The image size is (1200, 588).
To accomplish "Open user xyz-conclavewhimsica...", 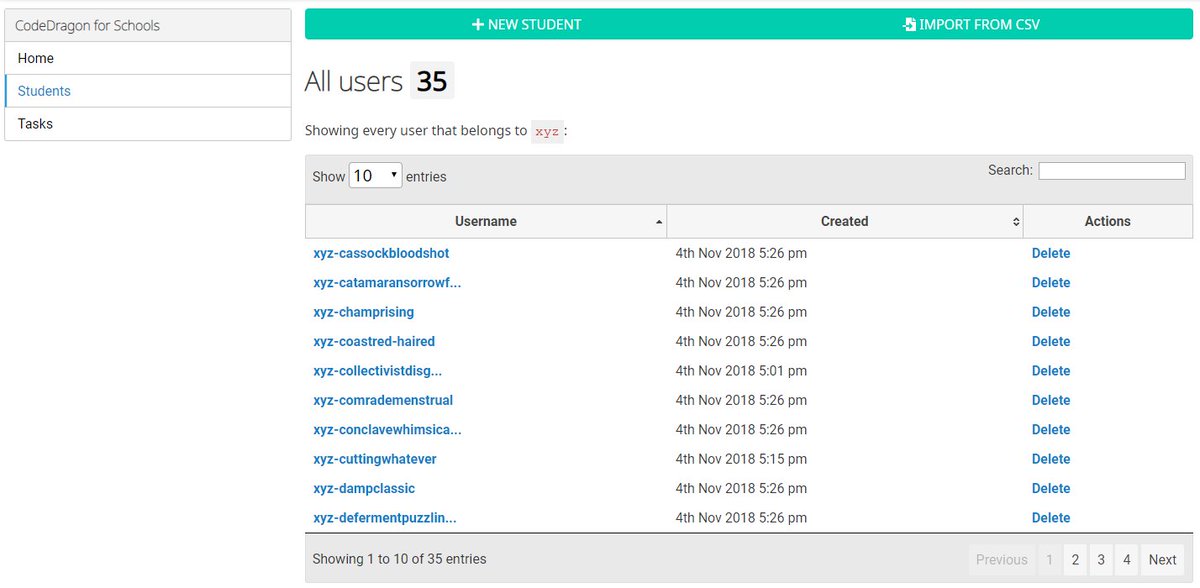I will pos(387,430).
